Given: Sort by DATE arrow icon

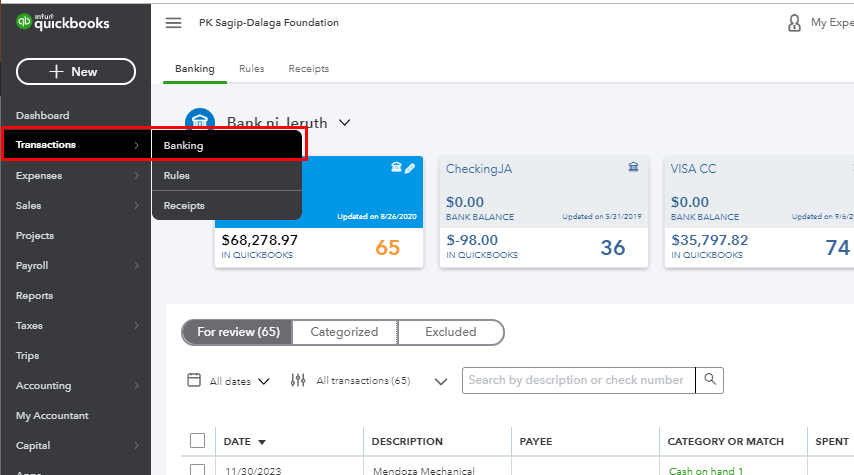Looking at the screenshot, I should click(x=262, y=442).
